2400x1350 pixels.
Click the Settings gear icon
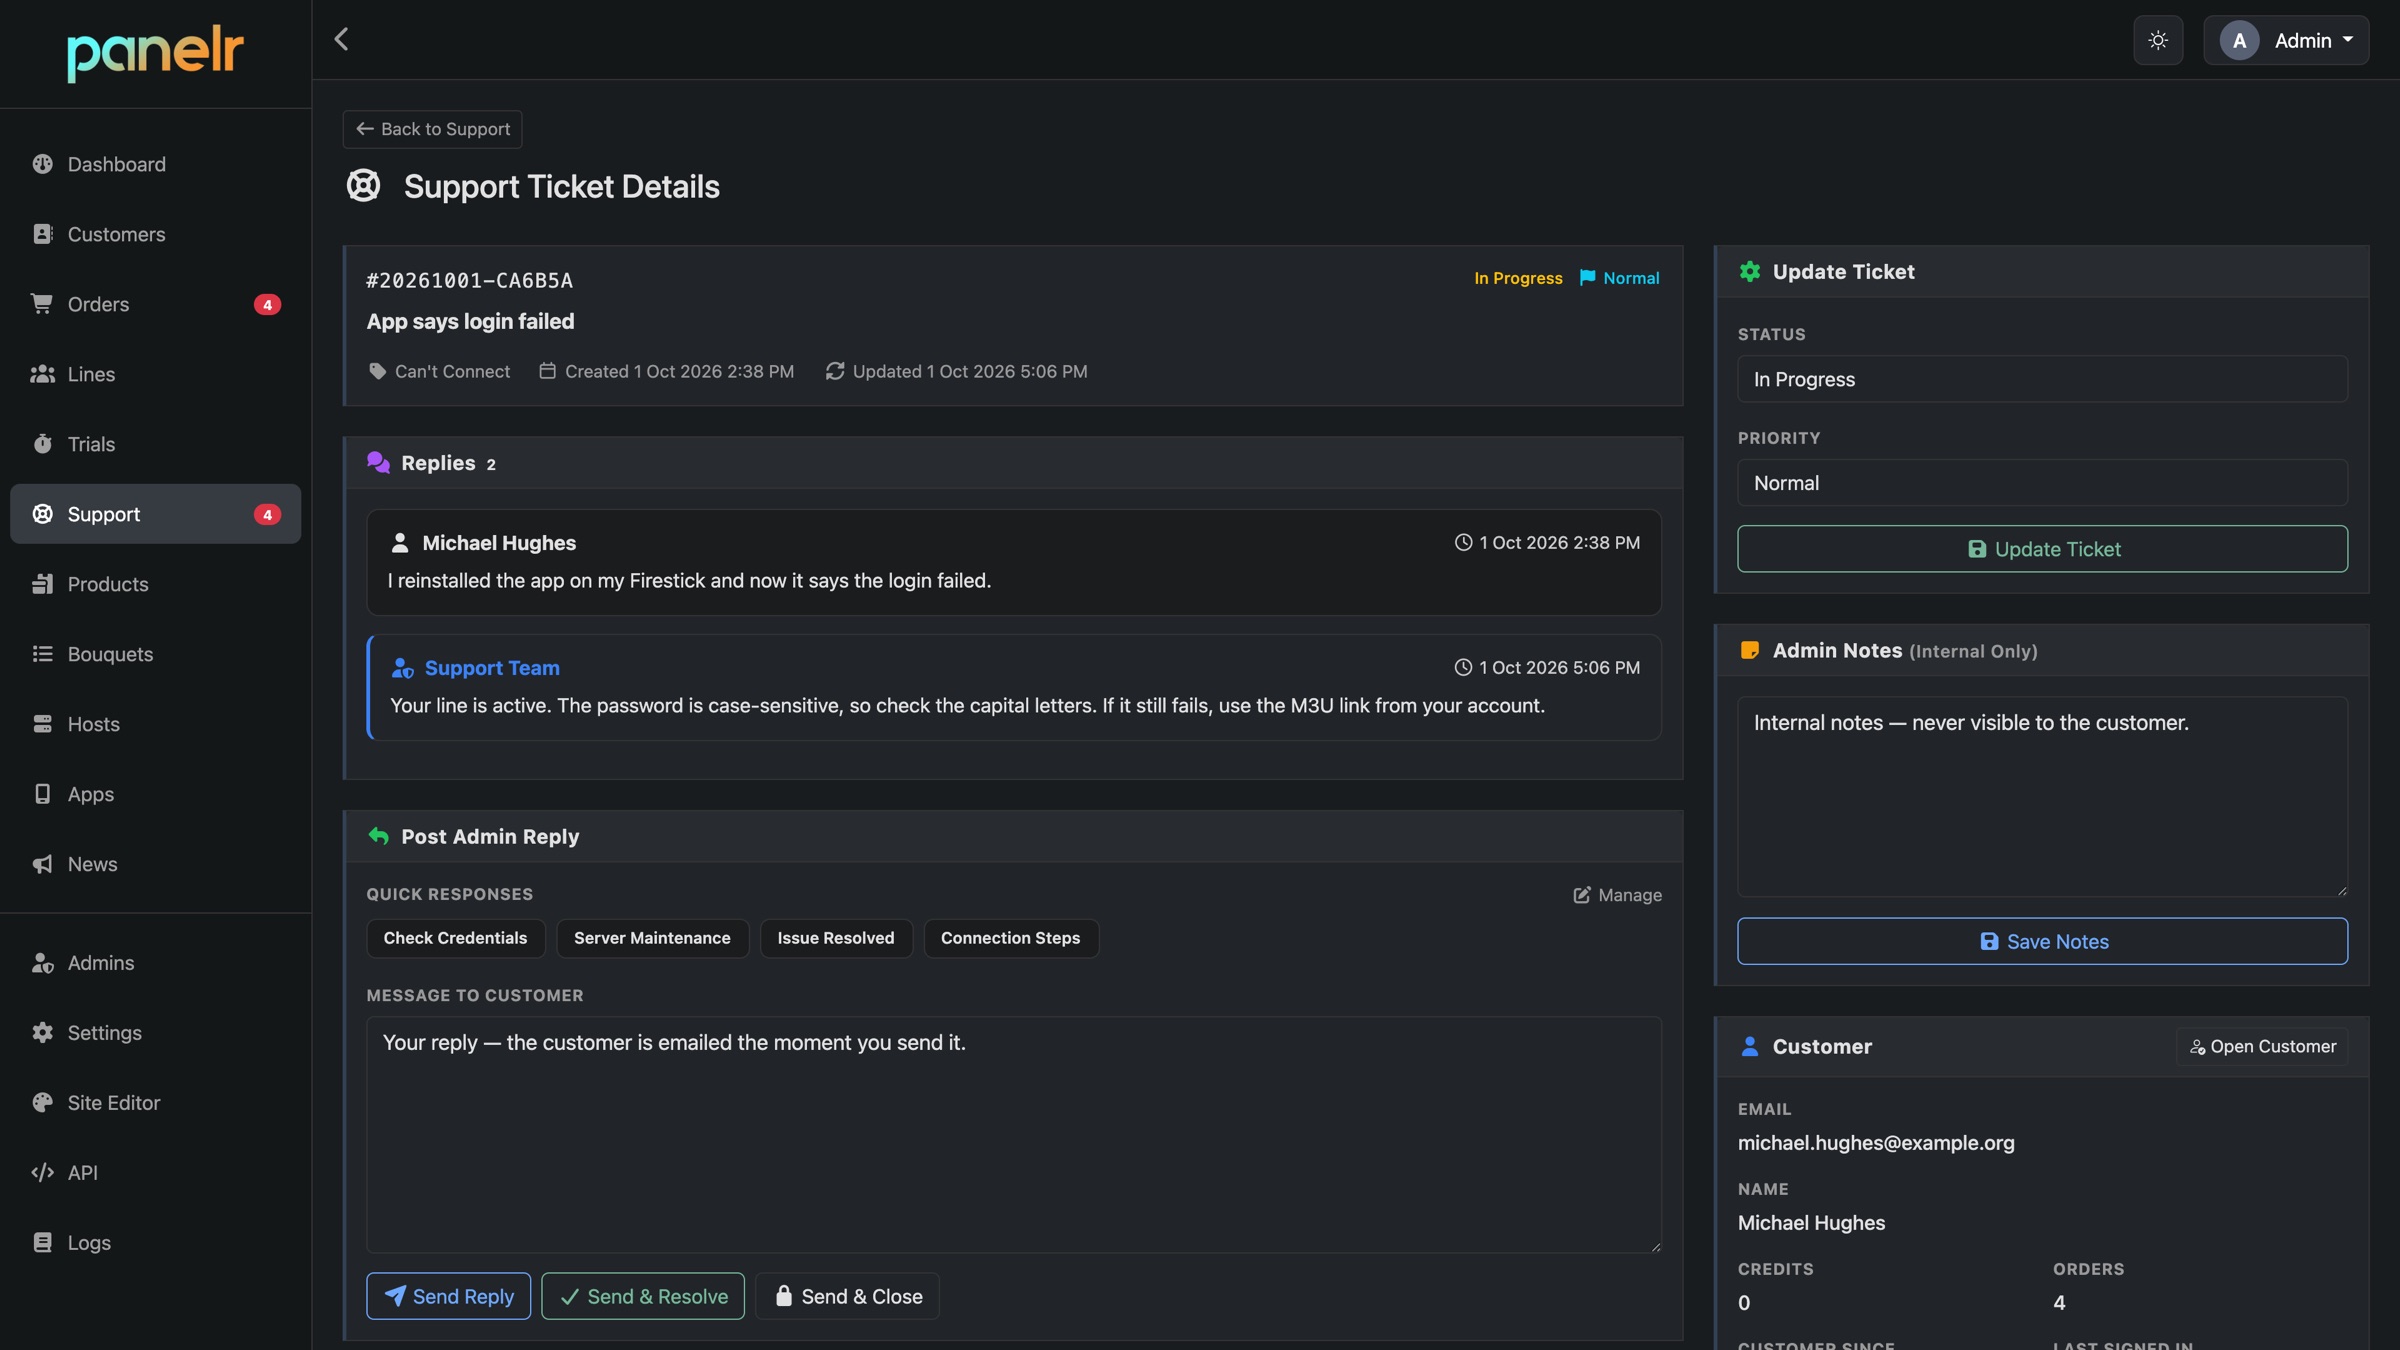pyautogui.click(x=42, y=1033)
